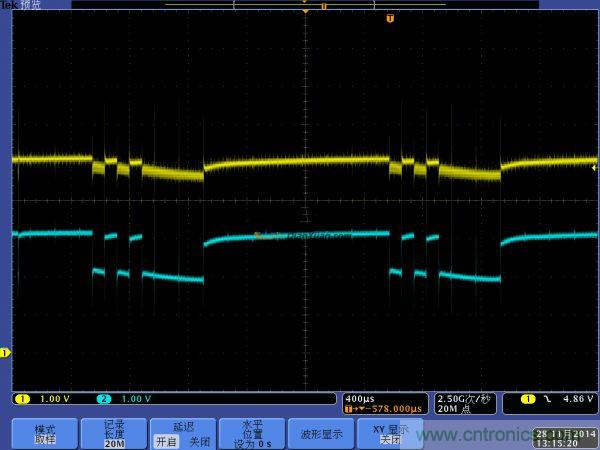This screenshot has height=450, width=600.
Task: Turn delay off with 关闭 option
Action: [199, 441]
